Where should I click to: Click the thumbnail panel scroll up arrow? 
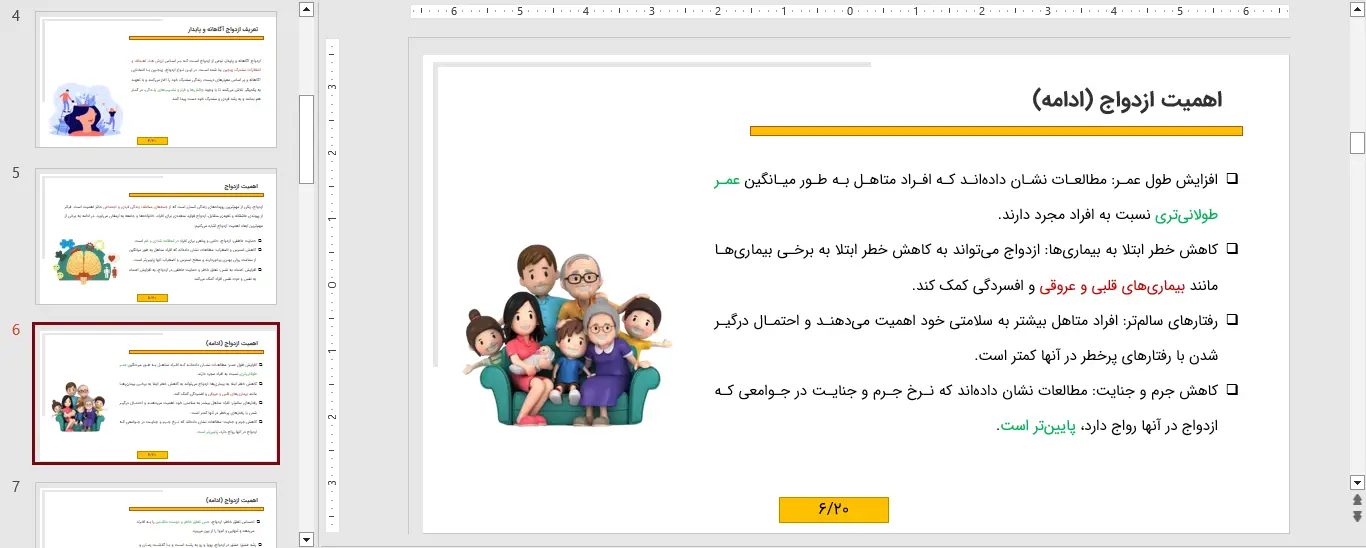(x=306, y=8)
